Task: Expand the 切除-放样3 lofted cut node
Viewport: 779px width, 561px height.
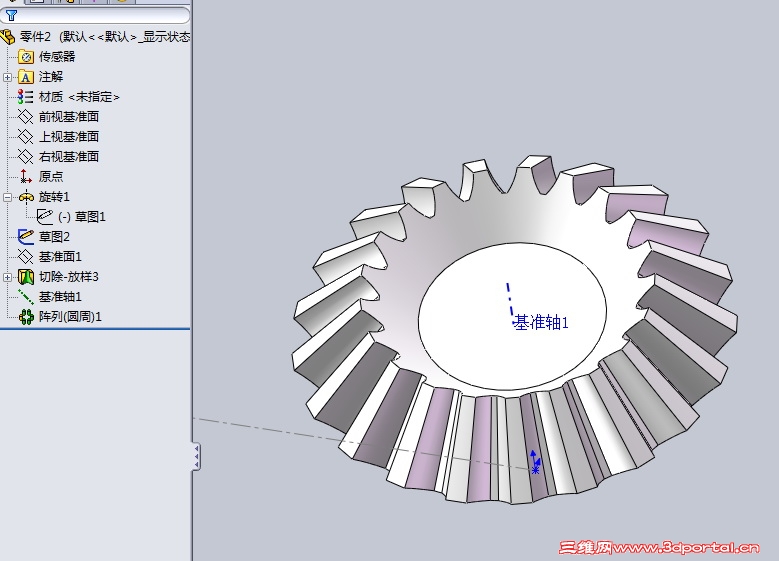Action: coord(7,277)
